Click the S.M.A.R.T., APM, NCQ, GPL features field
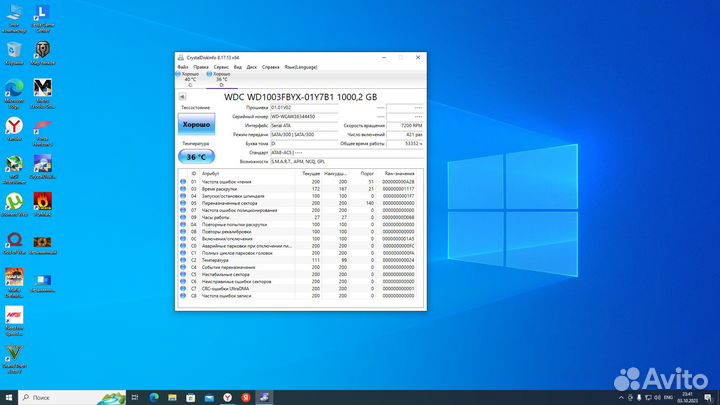 pyautogui.click(x=346, y=162)
